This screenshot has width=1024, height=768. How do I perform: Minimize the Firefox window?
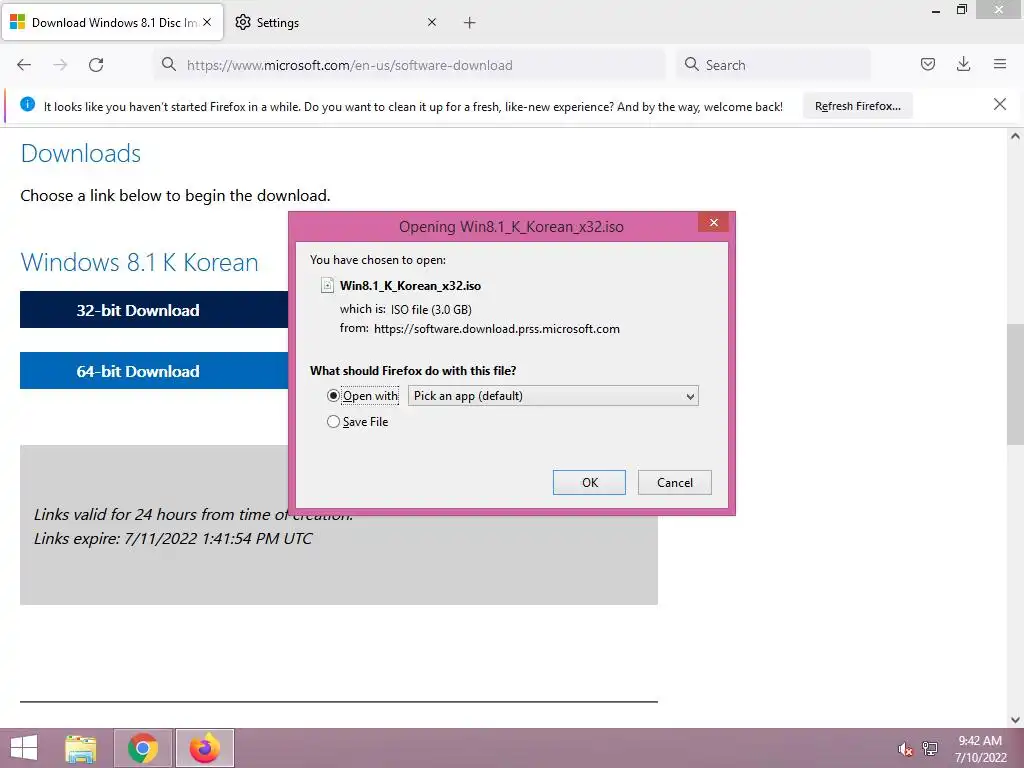[x=936, y=10]
